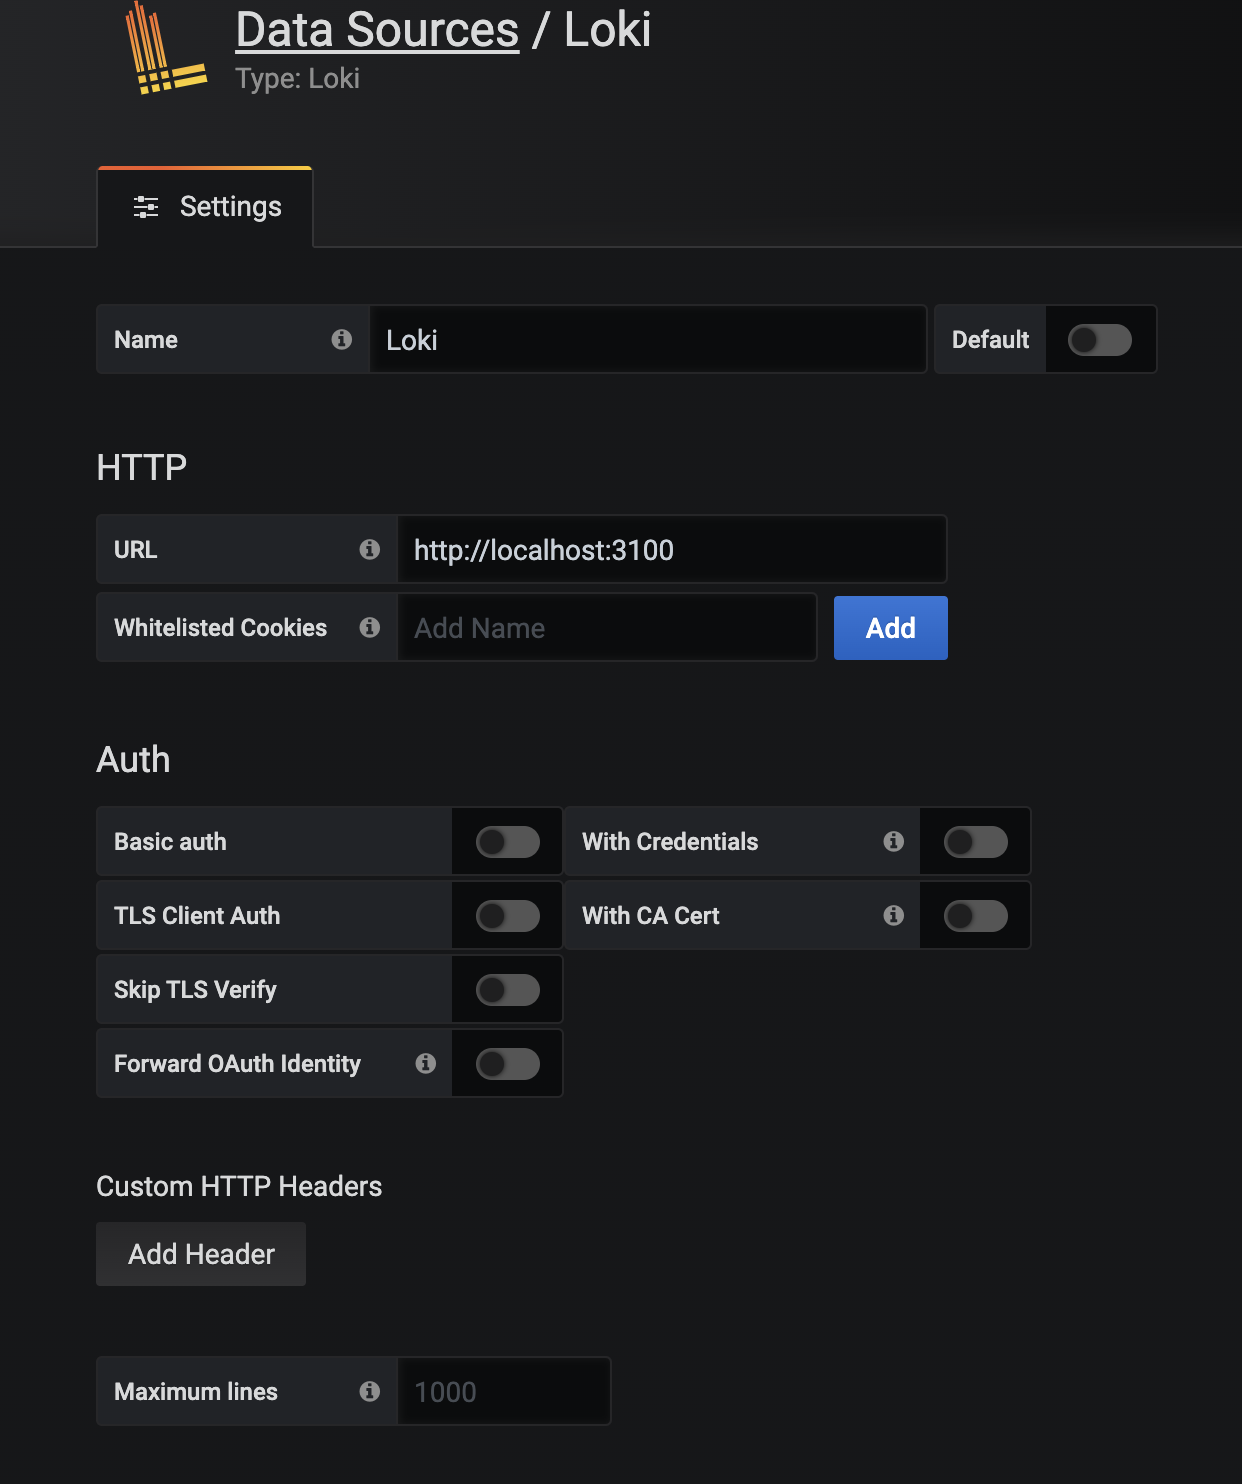The height and width of the screenshot is (1484, 1242).
Task: Turn on TLS Client Auth
Action: click(x=508, y=915)
